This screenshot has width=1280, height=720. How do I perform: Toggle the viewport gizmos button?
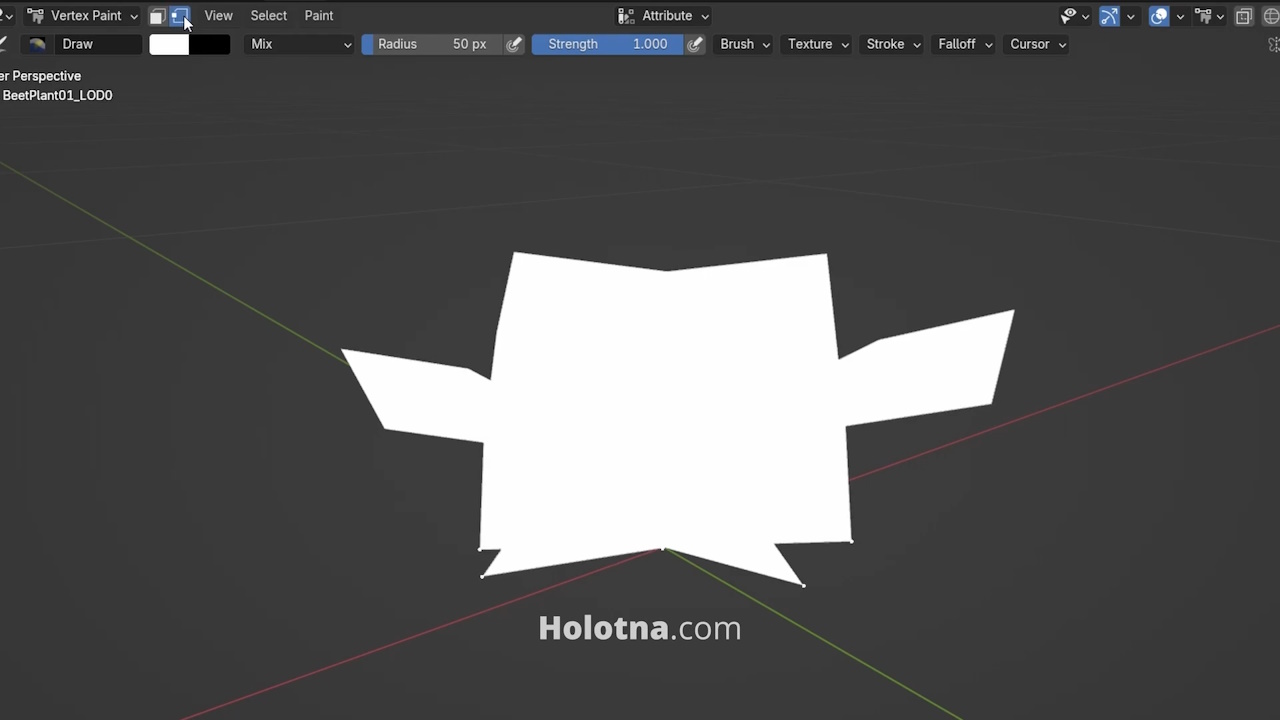[1109, 16]
